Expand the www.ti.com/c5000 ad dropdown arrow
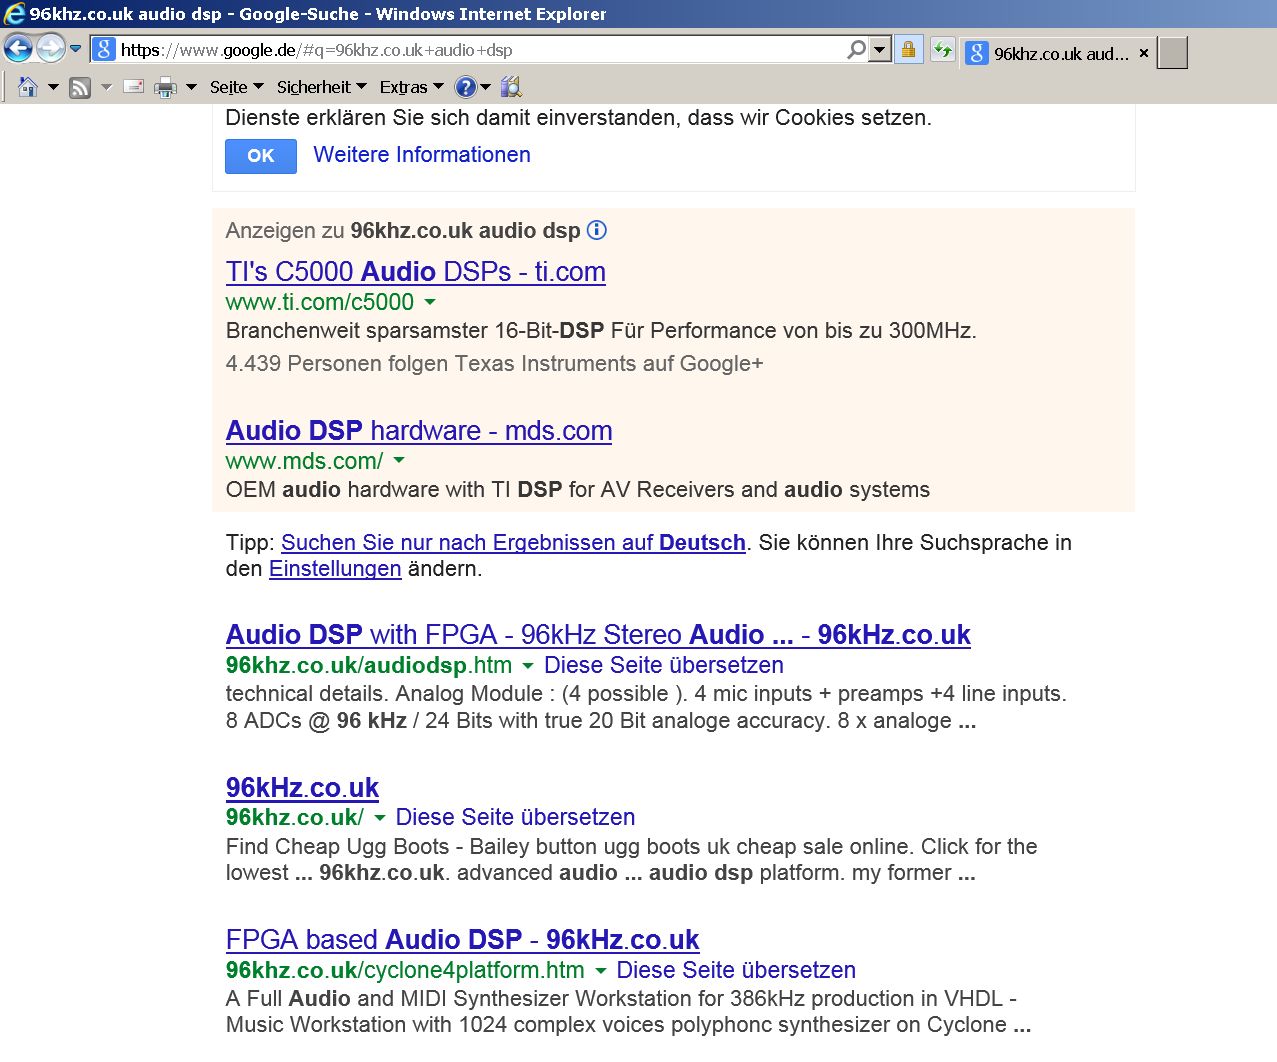This screenshot has width=1277, height=1062. 430,302
